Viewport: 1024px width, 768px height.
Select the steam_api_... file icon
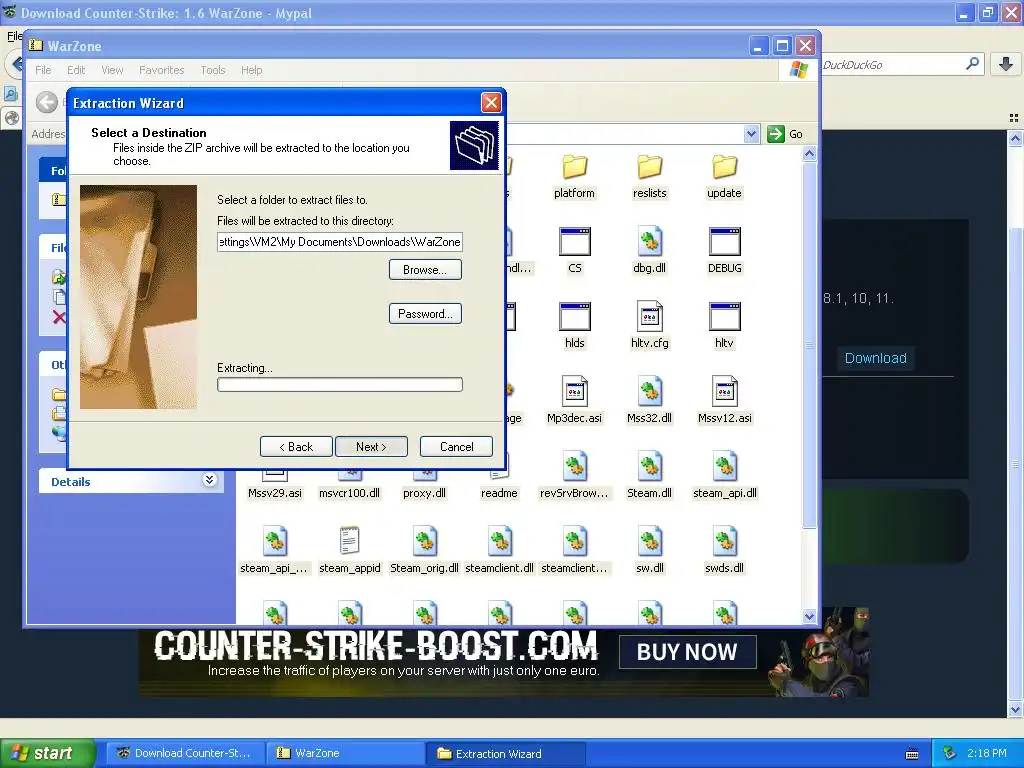coord(274,541)
